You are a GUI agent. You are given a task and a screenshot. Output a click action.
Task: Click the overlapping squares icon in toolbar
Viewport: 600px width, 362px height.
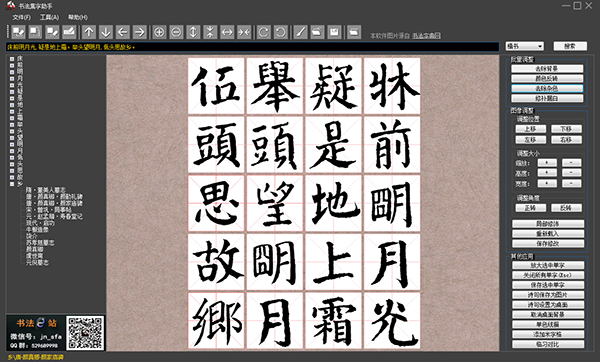click(x=35, y=32)
